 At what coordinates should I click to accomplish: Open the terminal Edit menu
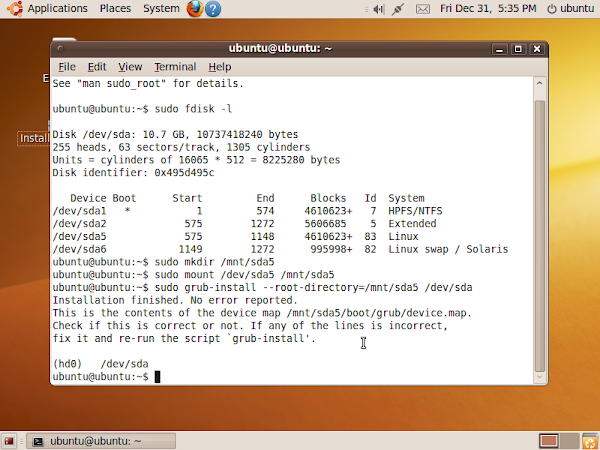coord(97,67)
